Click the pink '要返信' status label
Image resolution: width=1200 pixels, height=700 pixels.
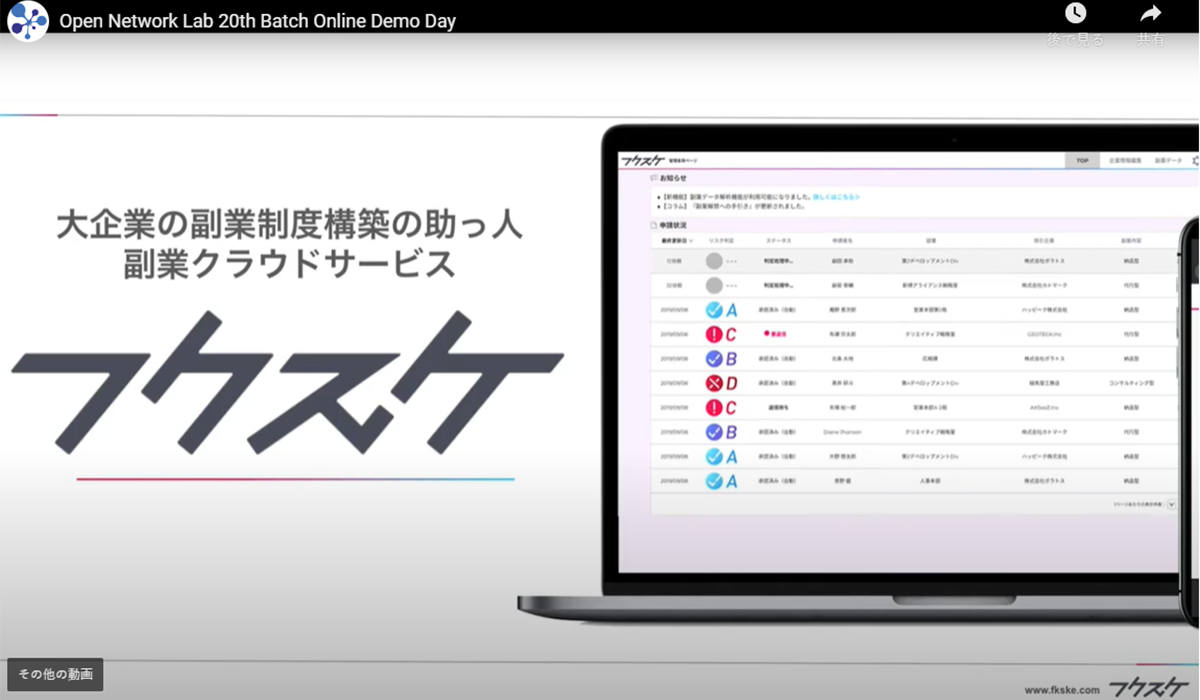pos(775,335)
